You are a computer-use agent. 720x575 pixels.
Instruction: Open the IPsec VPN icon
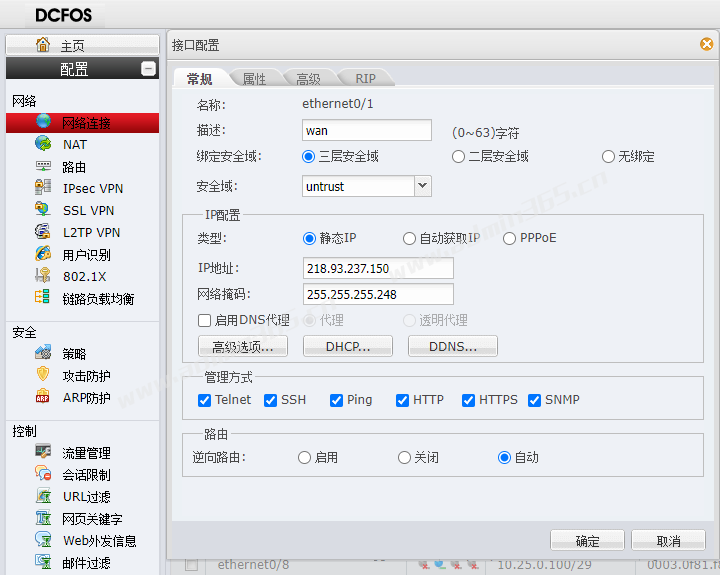pos(43,187)
